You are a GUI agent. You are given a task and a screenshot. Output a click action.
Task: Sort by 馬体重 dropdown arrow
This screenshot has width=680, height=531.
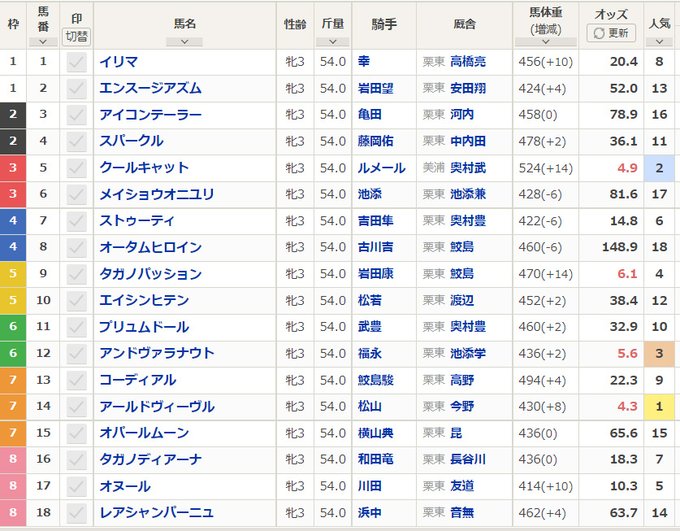click(546, 42)
